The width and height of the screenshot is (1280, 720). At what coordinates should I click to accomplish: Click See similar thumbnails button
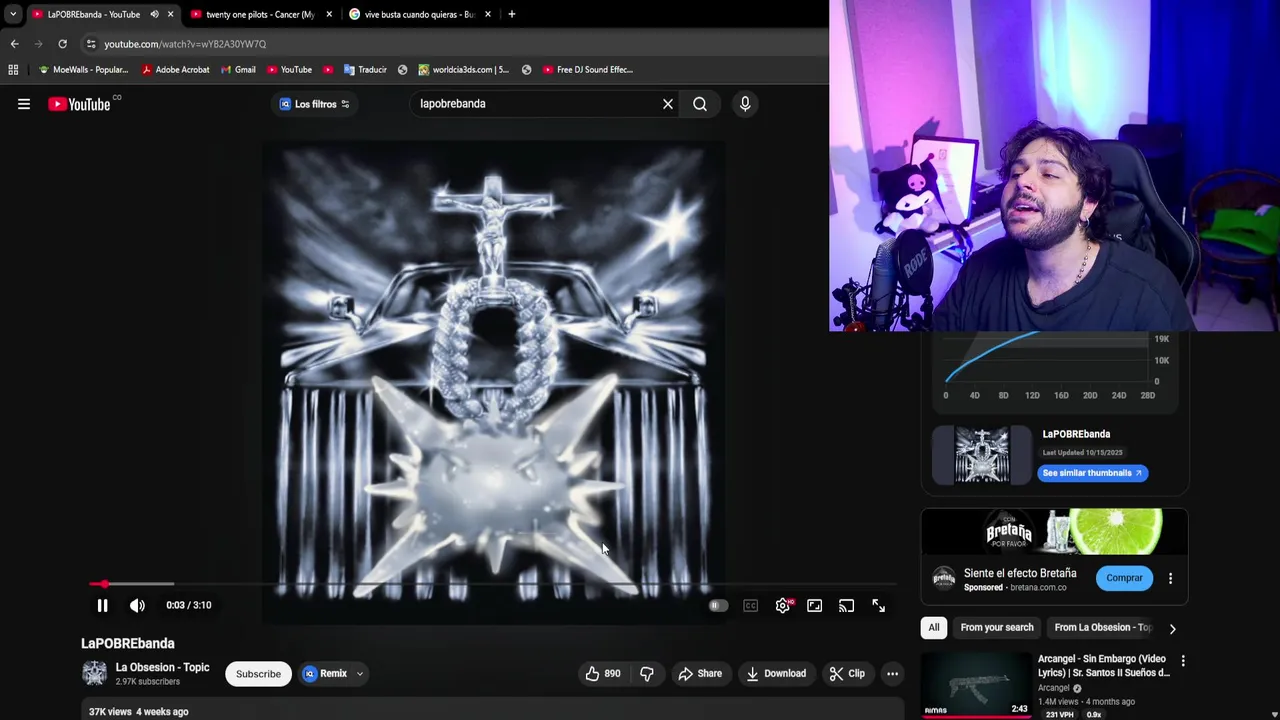coord(1093,473)
